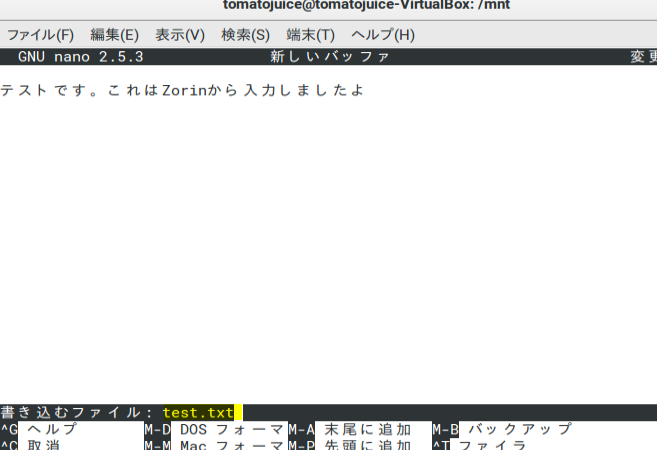Toggle M-D DOS フォーマット option
This screenshot has height=450, width=657.
pyautogui.click(x=215, y=429)
